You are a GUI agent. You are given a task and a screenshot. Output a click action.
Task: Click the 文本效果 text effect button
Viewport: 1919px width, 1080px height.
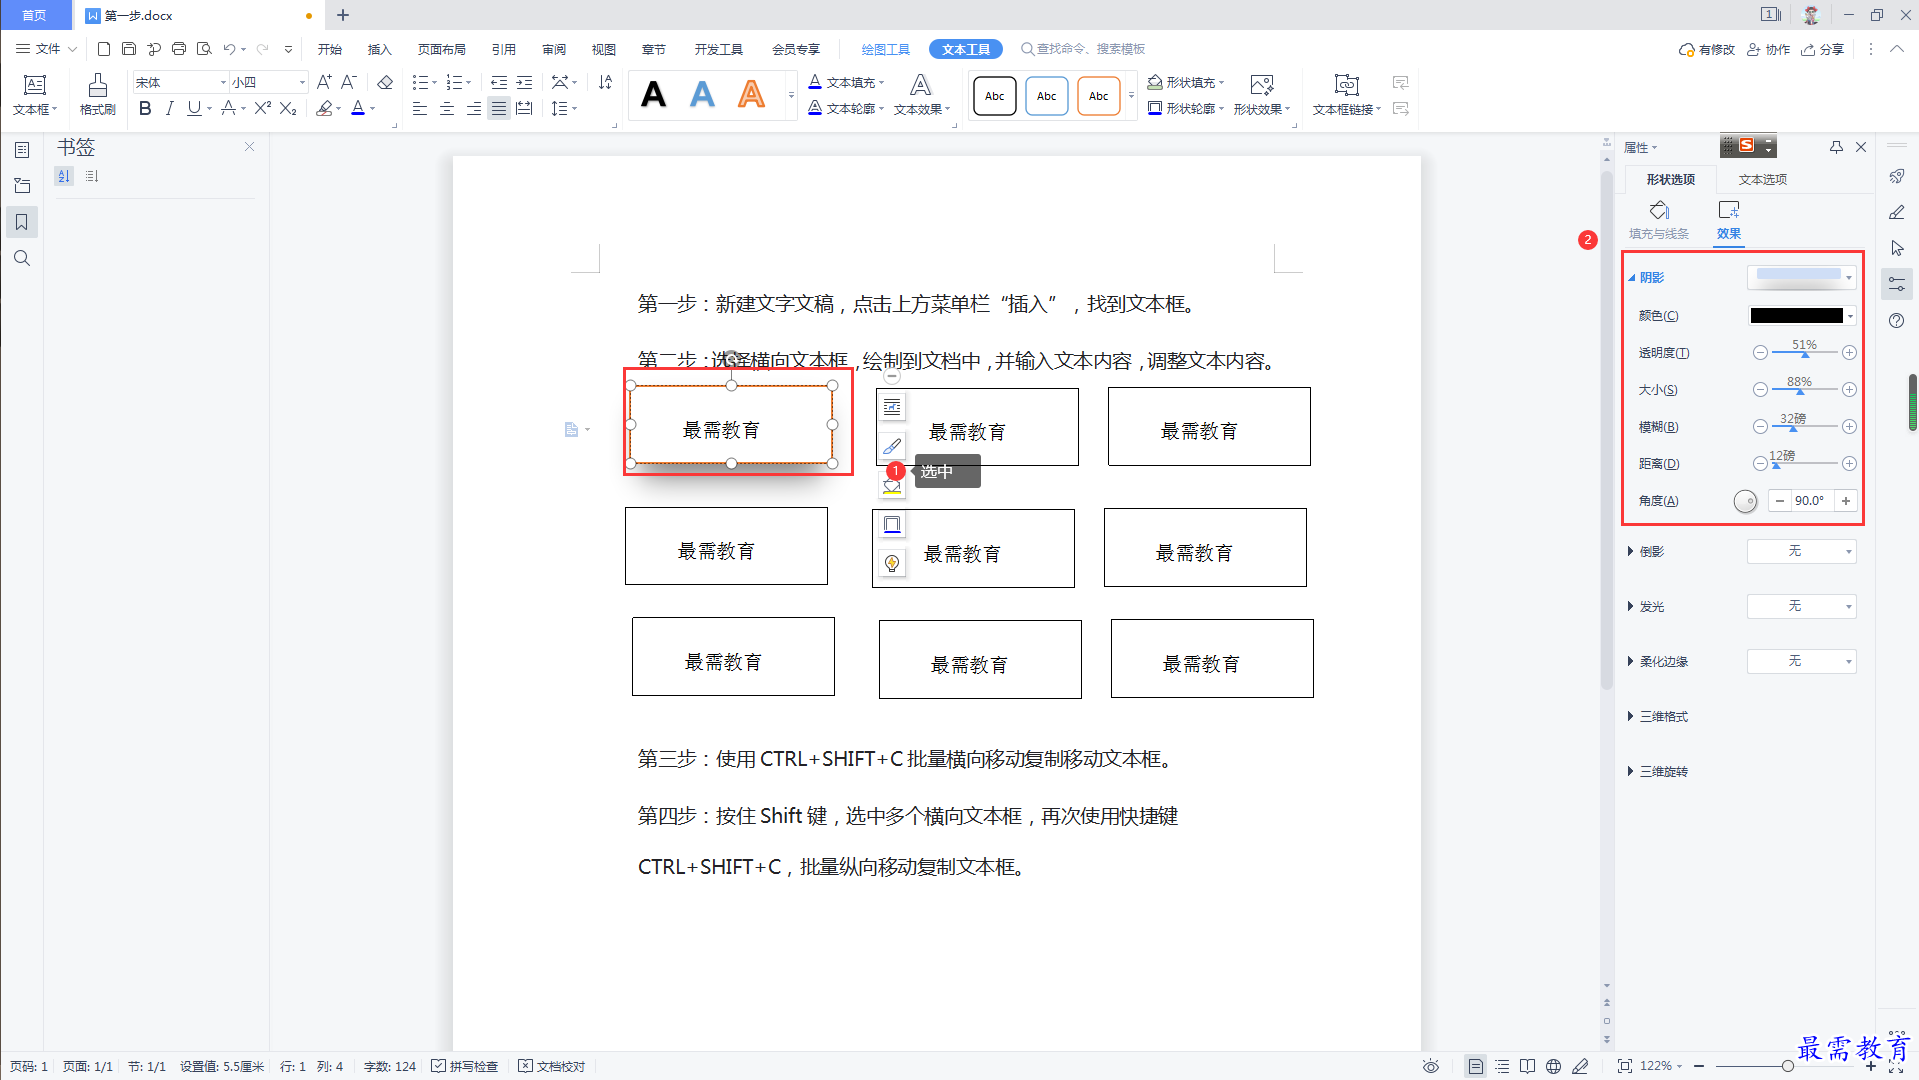(x=921, y=95)
